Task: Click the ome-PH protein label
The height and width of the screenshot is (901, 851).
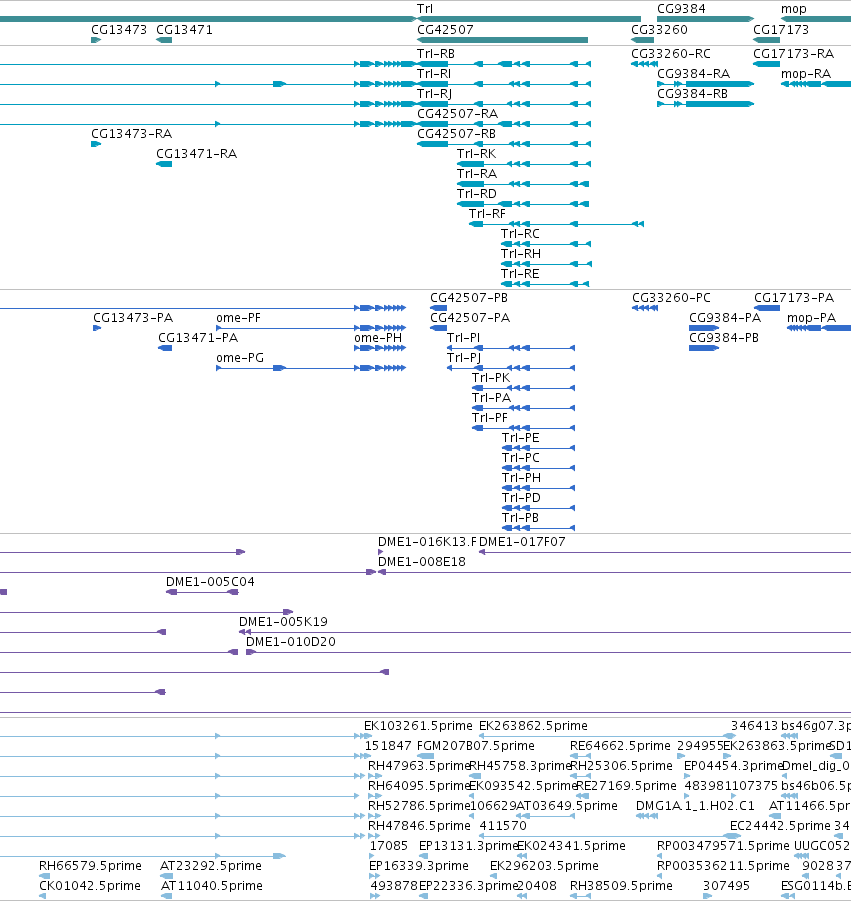Action: [378, 338]
